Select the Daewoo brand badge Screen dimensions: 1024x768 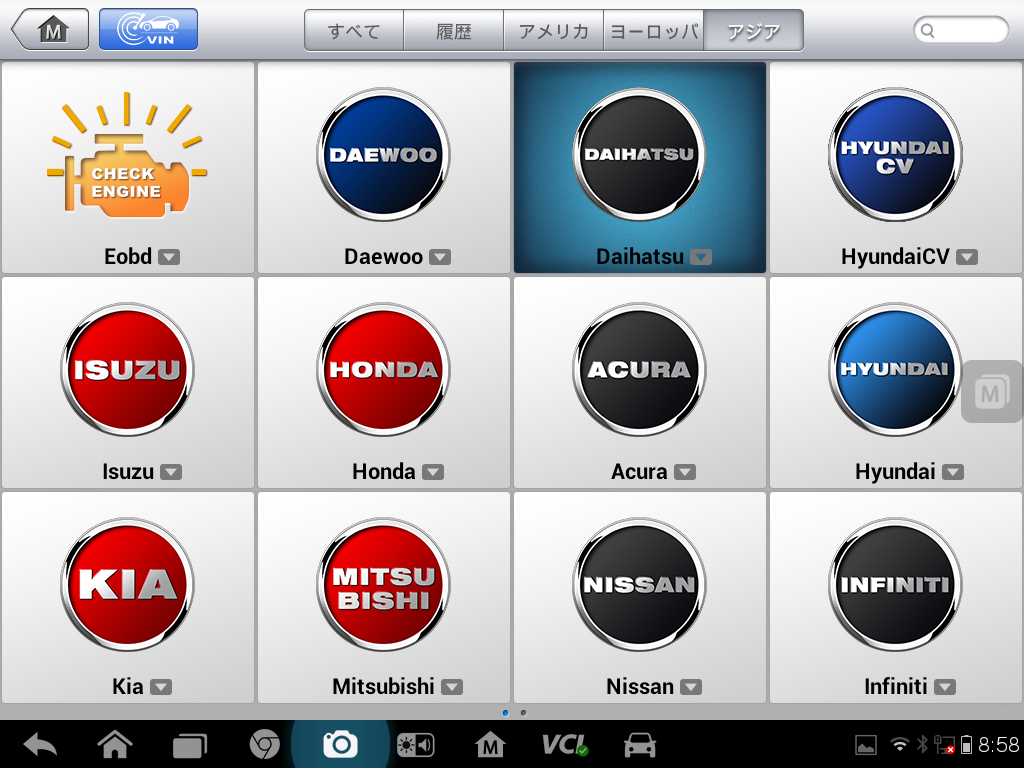coord(383,155)
